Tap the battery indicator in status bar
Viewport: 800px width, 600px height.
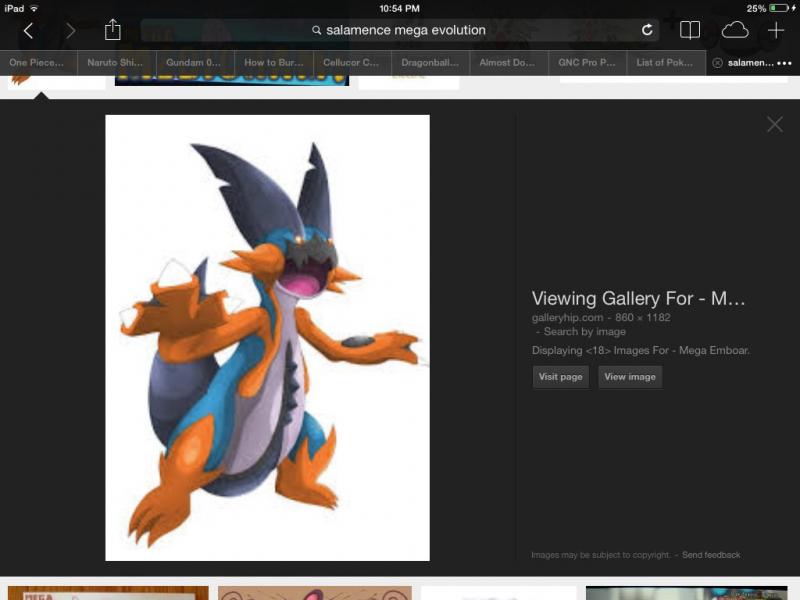pos(779,8)
